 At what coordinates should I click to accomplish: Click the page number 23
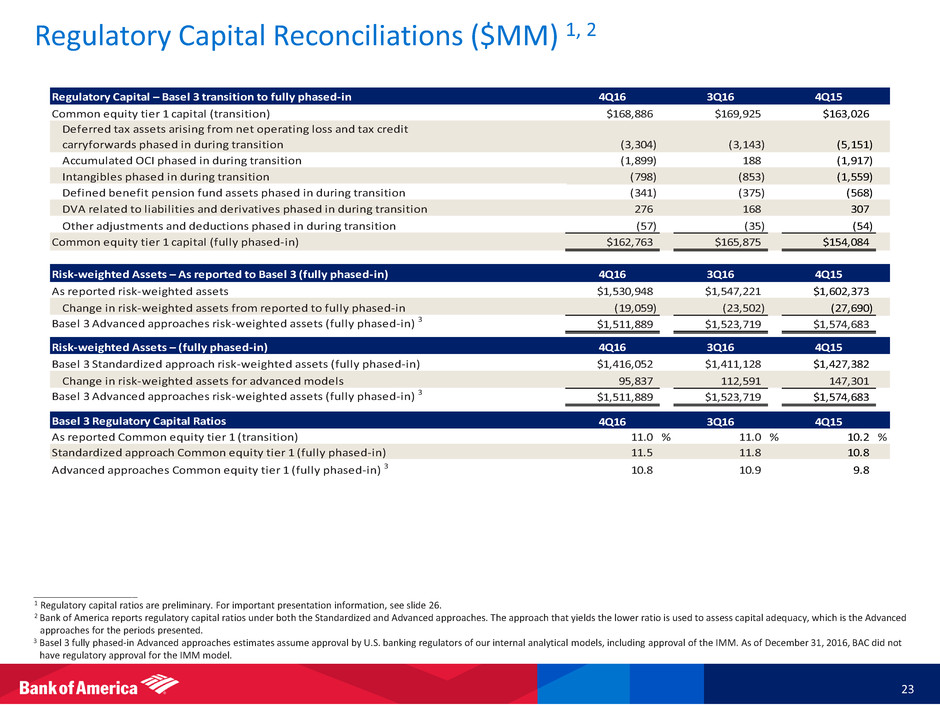coord(907,687)
